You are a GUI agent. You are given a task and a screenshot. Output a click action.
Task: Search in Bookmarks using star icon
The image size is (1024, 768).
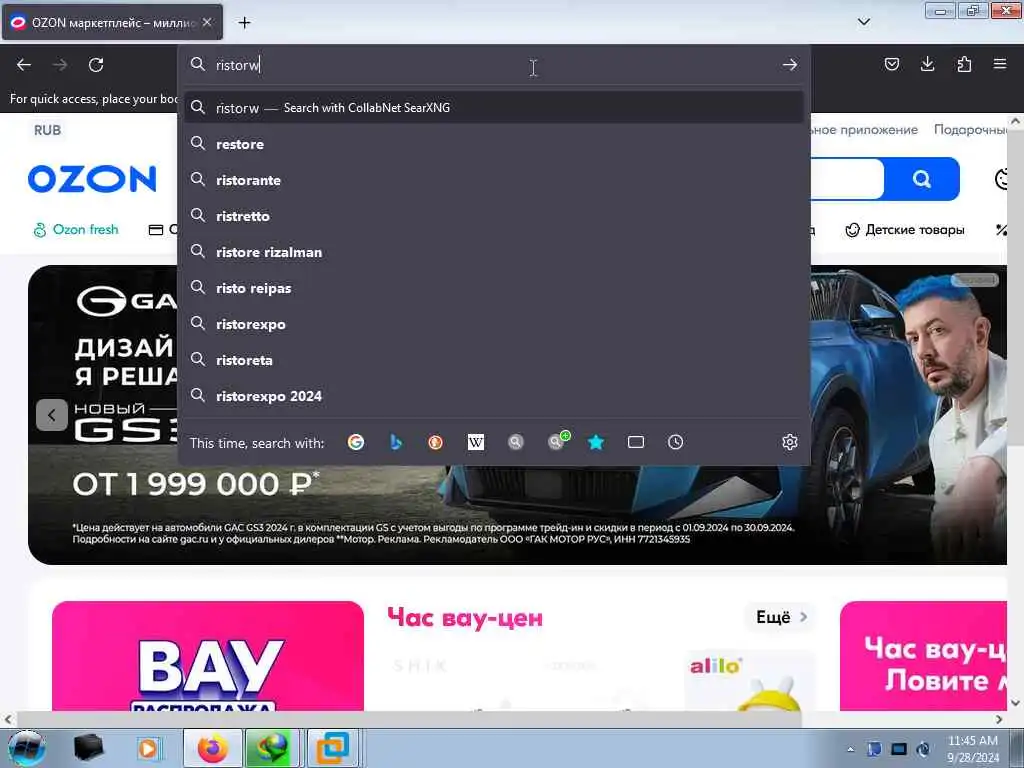596,442
